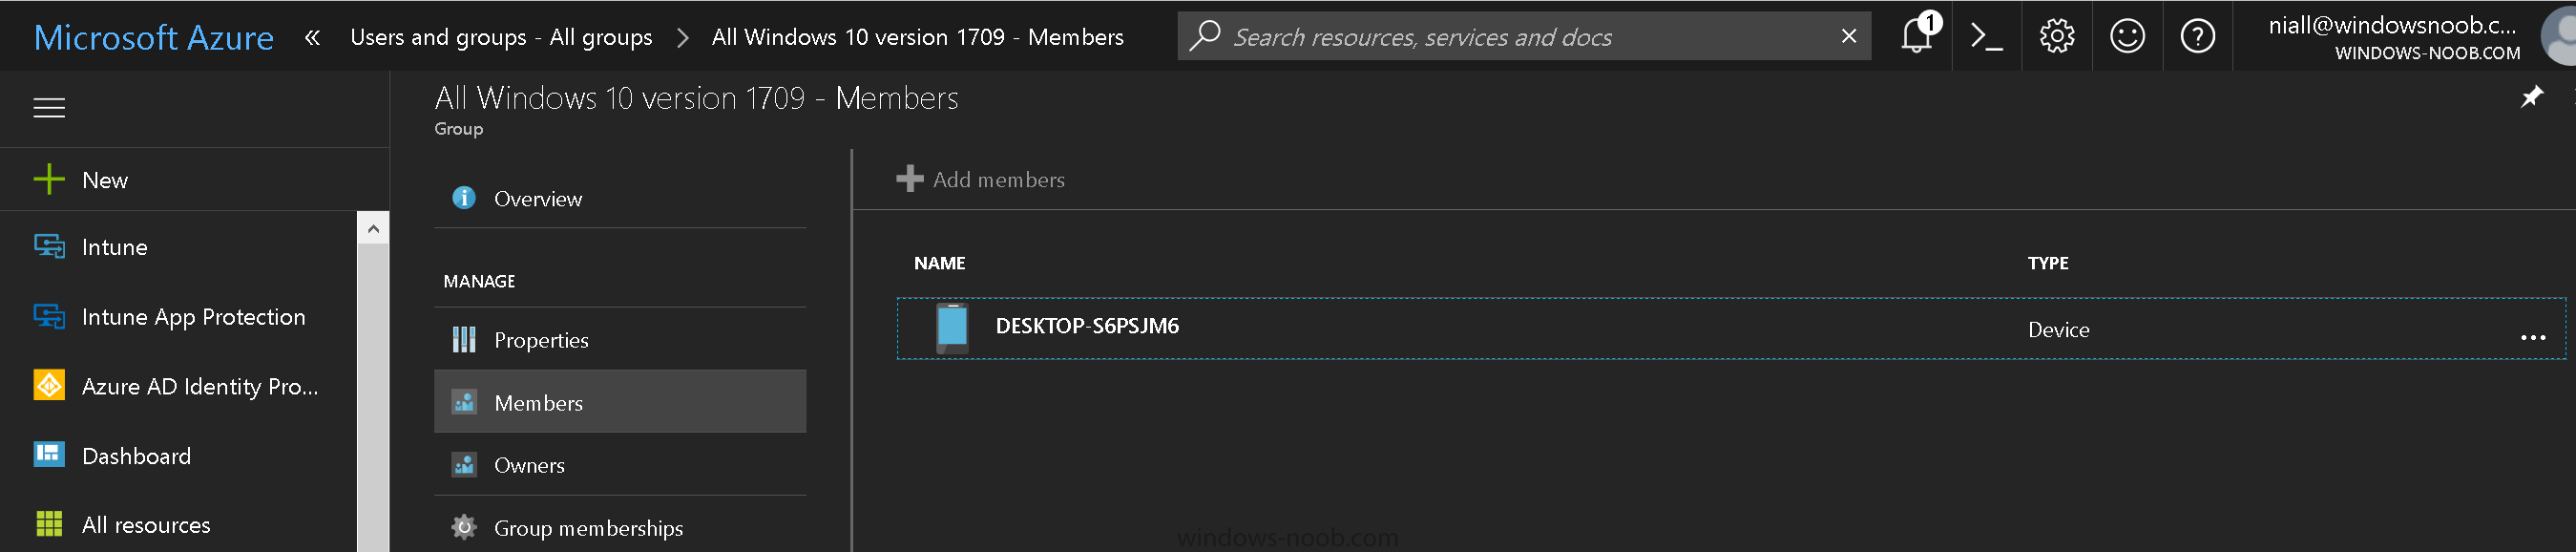Image resolution: width=2576 pixels, height=552 pixels.
Task: Click the DESKTOP-S6PSJM6 device icon
Action: coord(952,328)
